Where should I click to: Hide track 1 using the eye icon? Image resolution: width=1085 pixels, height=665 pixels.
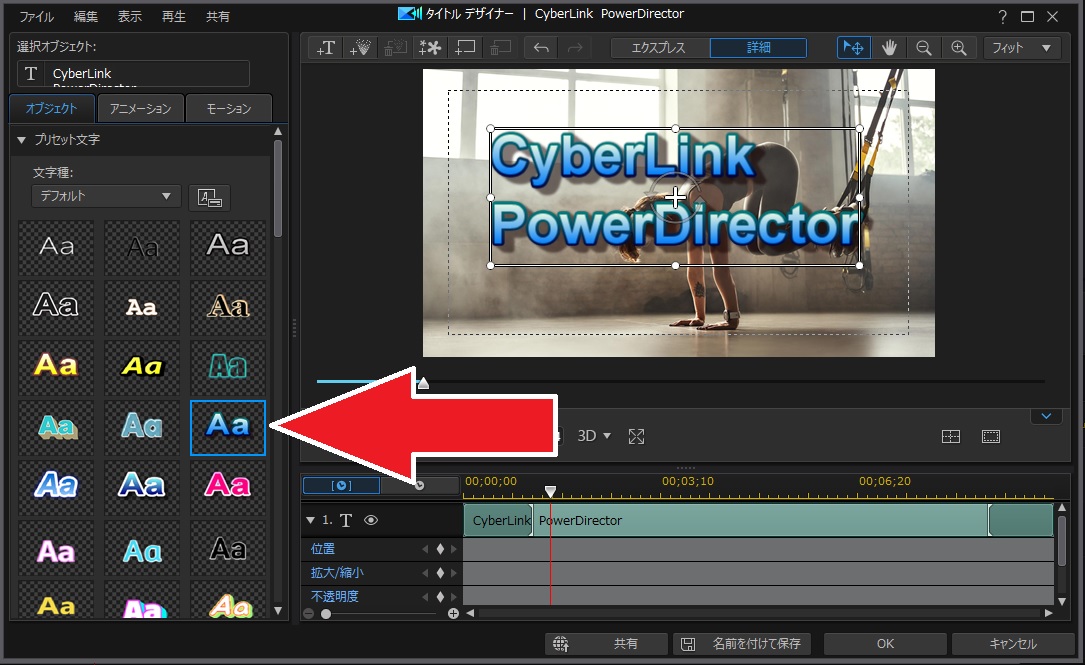[x=370, y=520]
